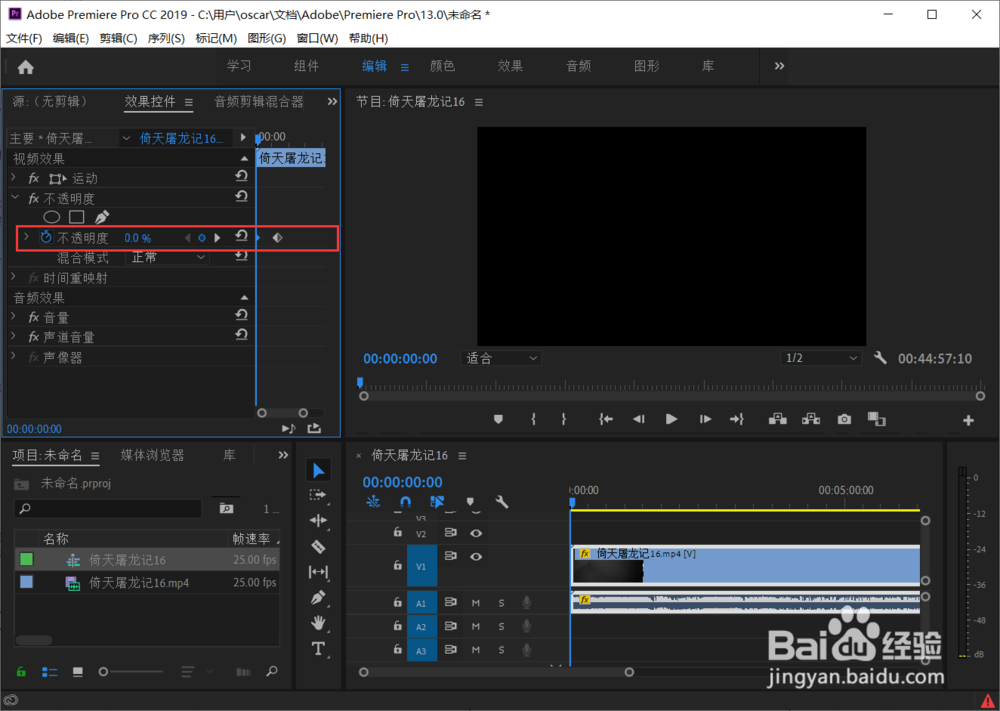Screen dimensions: 1000x711
Task: Collapse the 不透明度 effect group
Action: click(15, 198)
